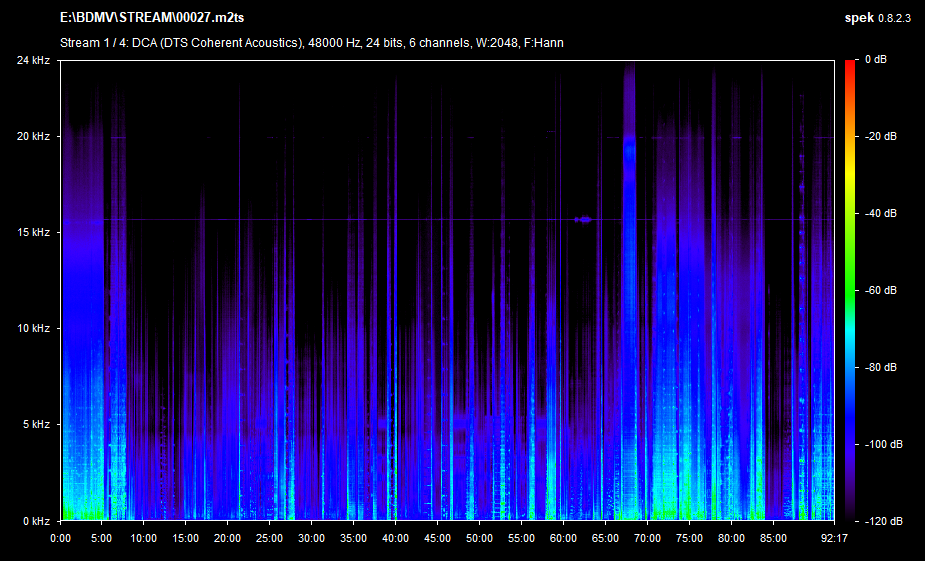Click the 15 kHz frequency axis label
The image size is (925, 561).
click(x=37, y=232)
